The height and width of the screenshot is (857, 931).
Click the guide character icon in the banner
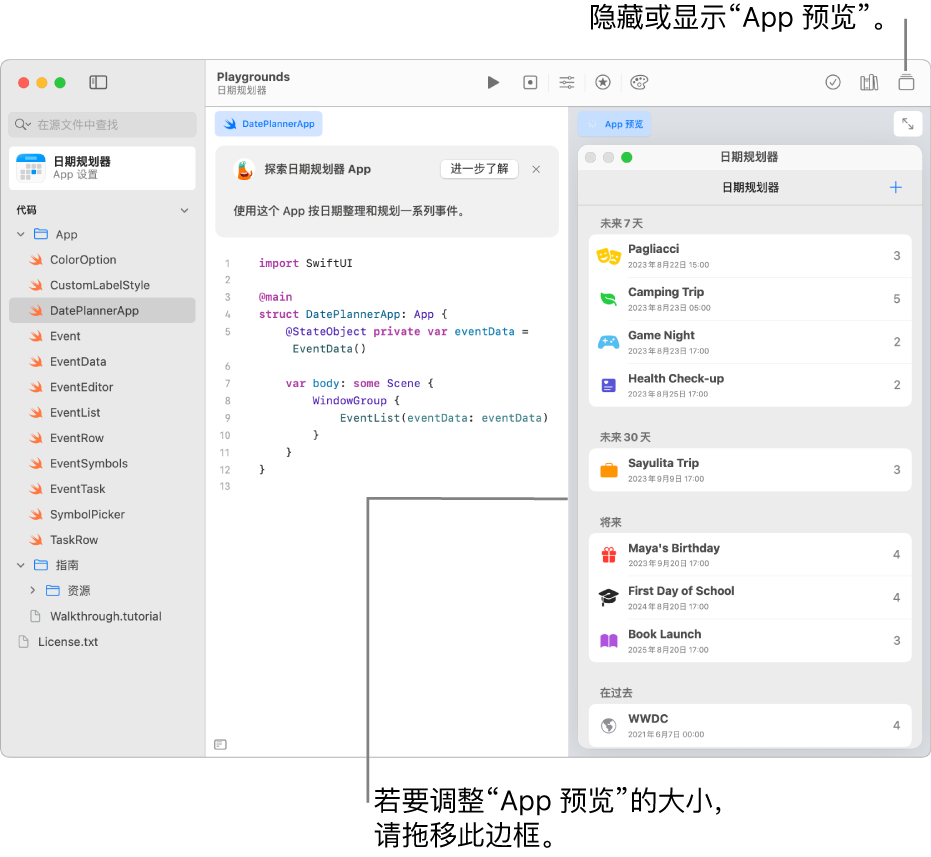(245, 170)
